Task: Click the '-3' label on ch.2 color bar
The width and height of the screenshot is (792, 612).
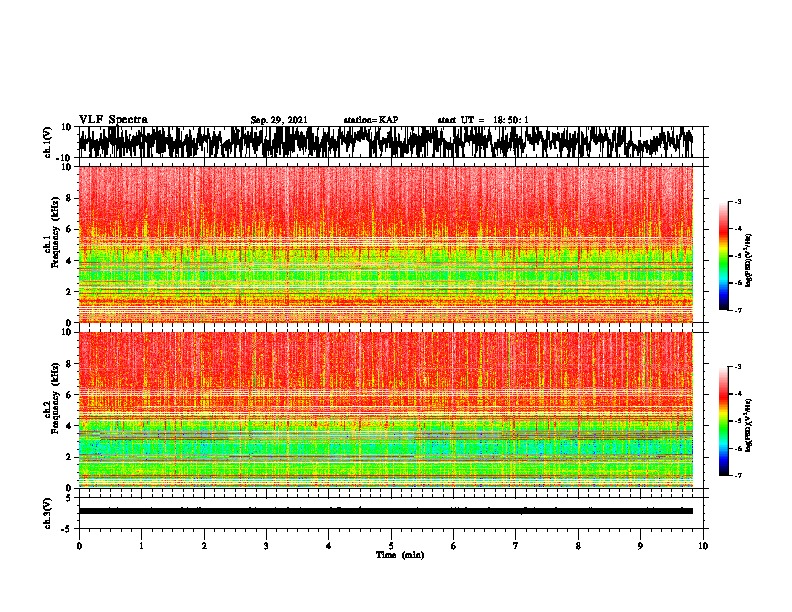Action: [737, 367]
